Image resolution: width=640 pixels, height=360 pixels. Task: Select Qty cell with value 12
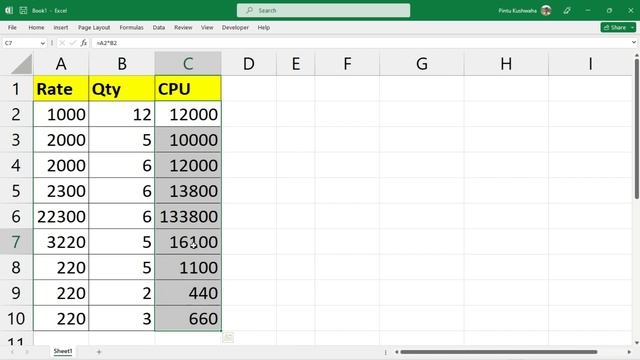(122, 114)
